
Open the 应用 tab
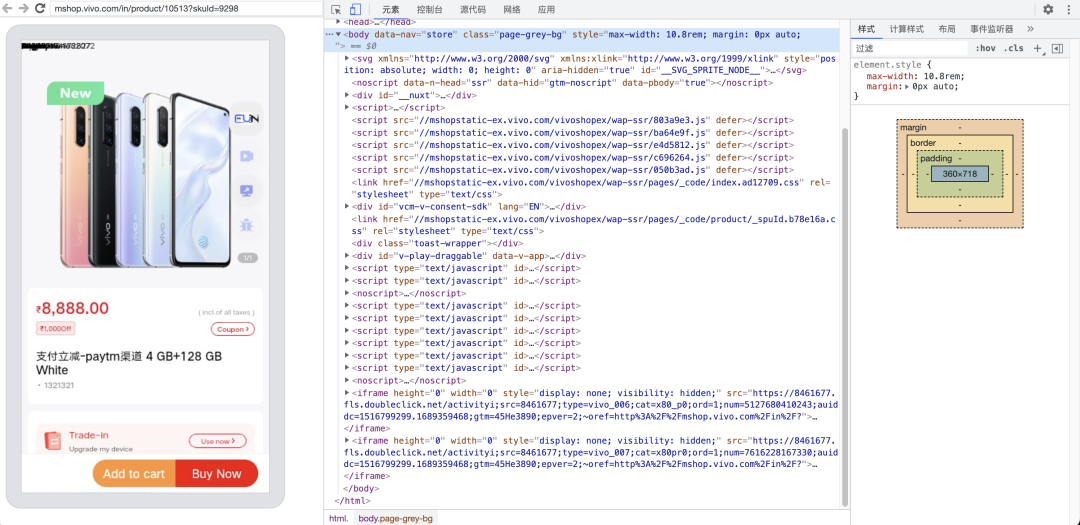[x=546, y=10]
